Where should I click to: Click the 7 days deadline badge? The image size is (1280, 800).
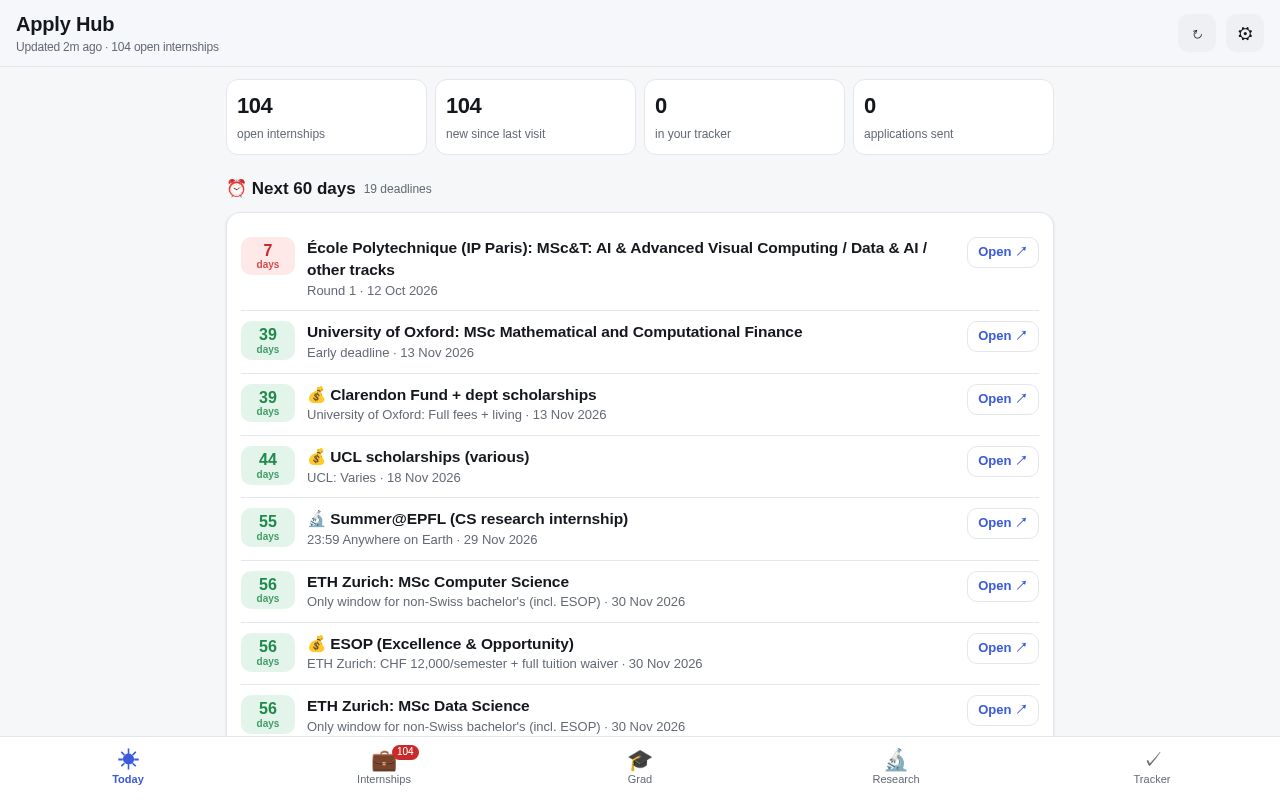pyautogui.click(x=268, y=256)
